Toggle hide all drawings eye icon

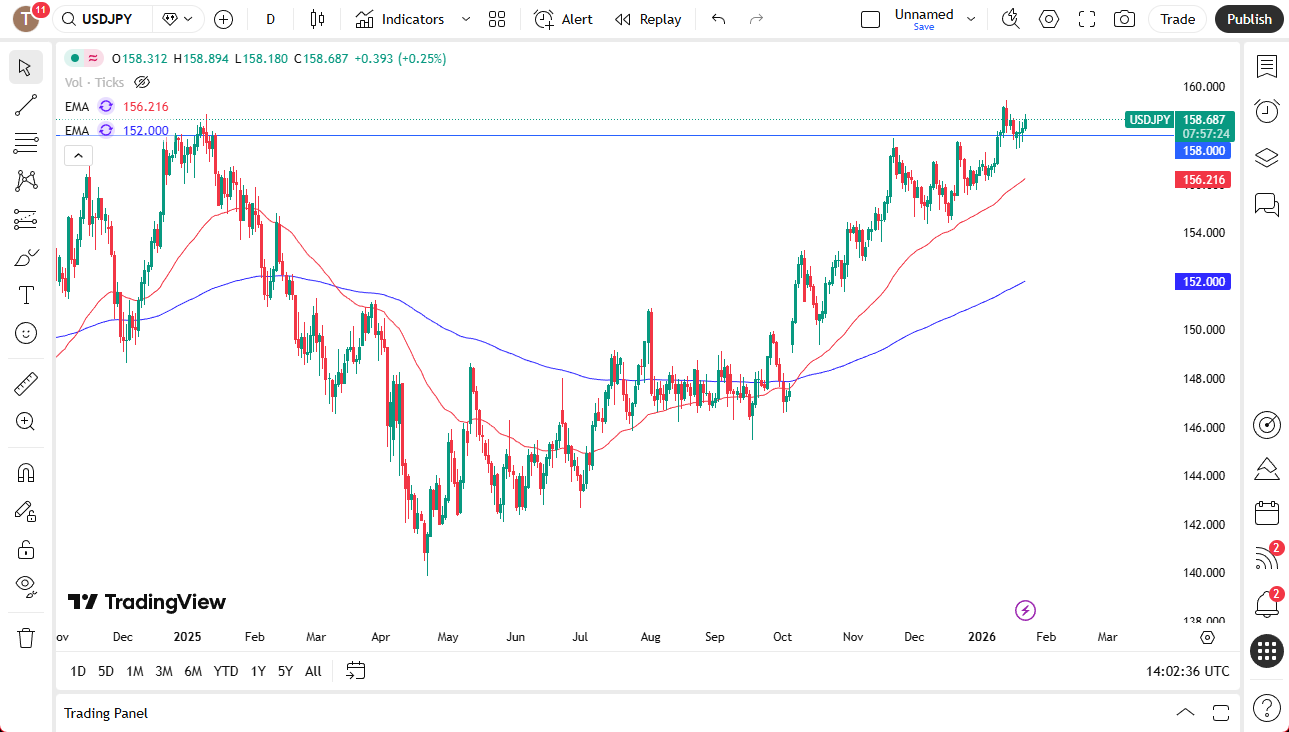(x=25, y=586)
